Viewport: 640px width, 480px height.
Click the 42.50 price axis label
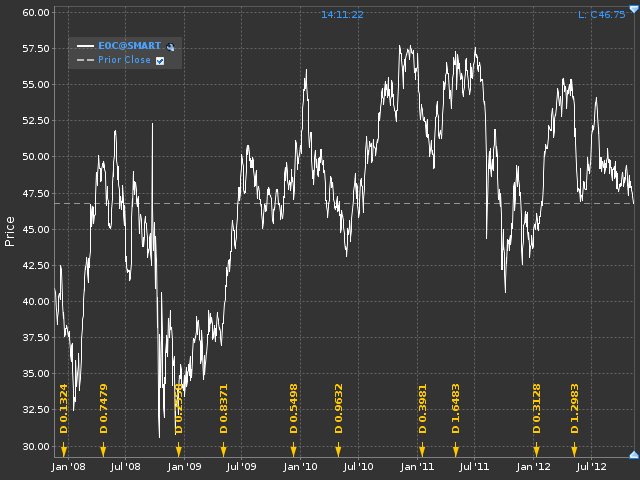pos(36,266)
